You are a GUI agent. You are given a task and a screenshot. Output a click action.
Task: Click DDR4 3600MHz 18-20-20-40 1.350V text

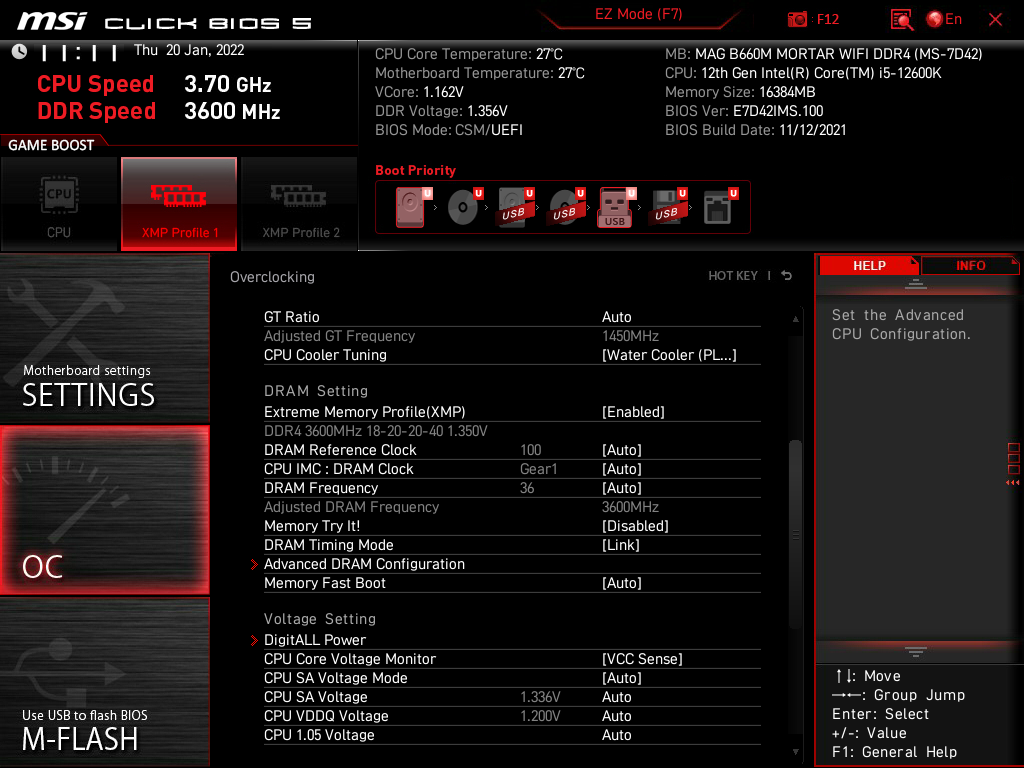coord(376,431)
